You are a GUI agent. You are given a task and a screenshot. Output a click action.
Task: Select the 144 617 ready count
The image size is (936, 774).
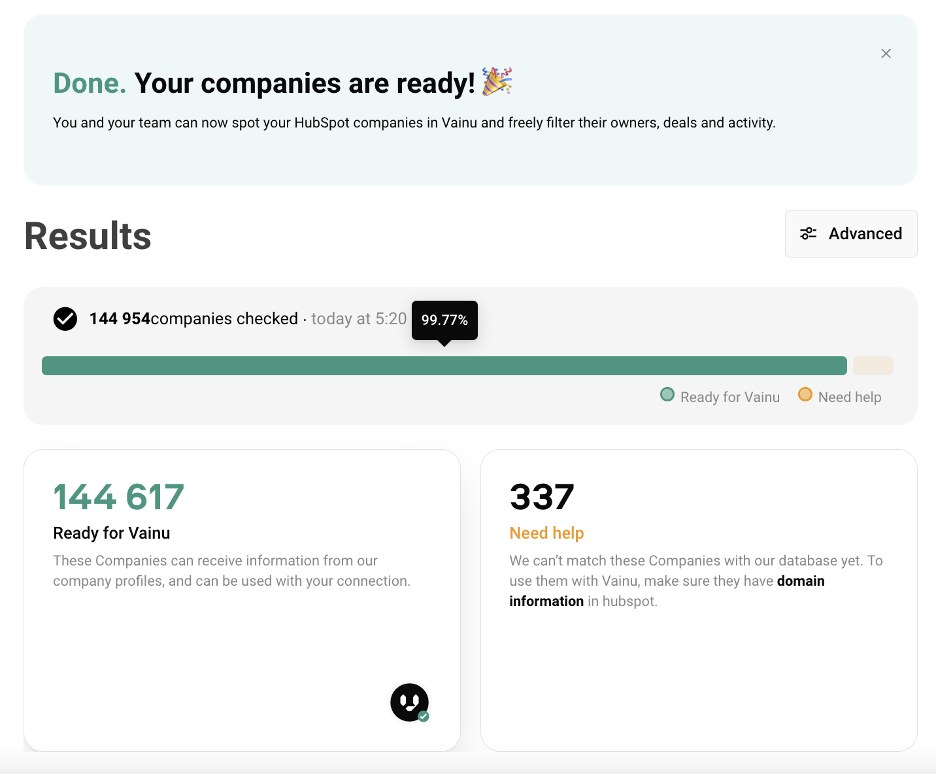[119, 497]
